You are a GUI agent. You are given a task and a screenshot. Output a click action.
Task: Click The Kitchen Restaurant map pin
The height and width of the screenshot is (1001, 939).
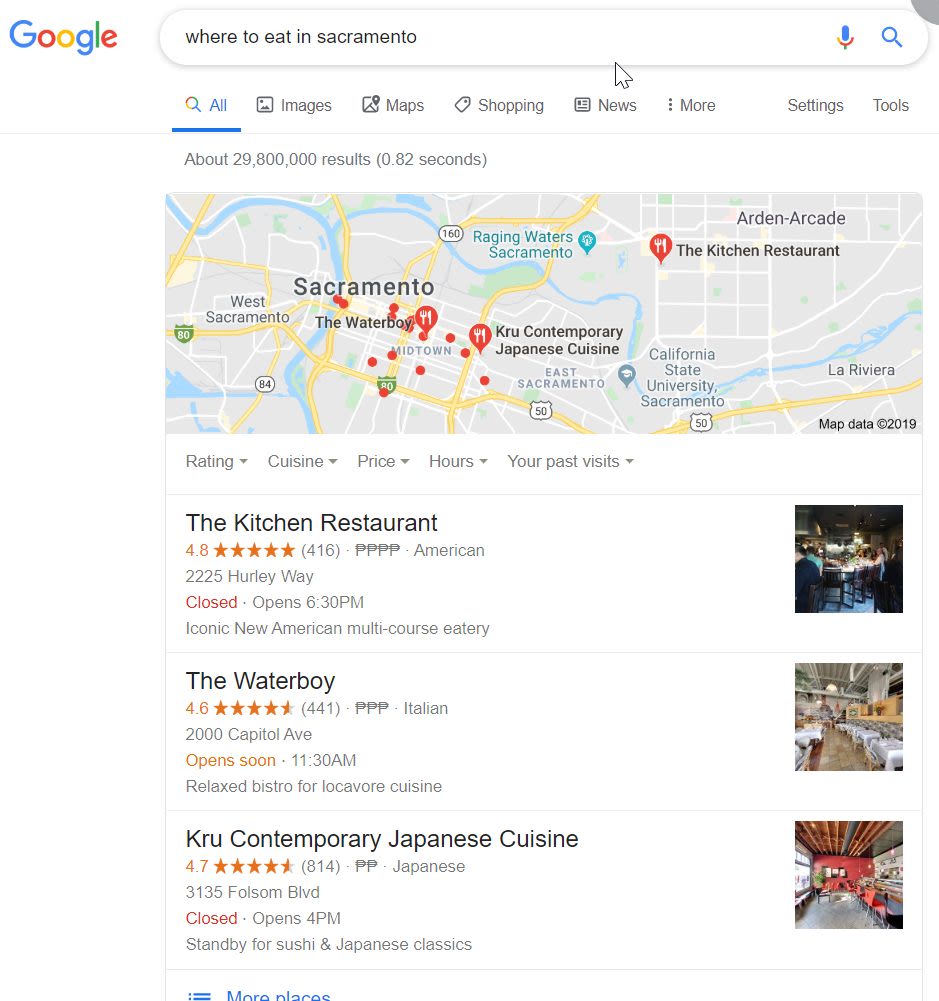tap(660, 248)
